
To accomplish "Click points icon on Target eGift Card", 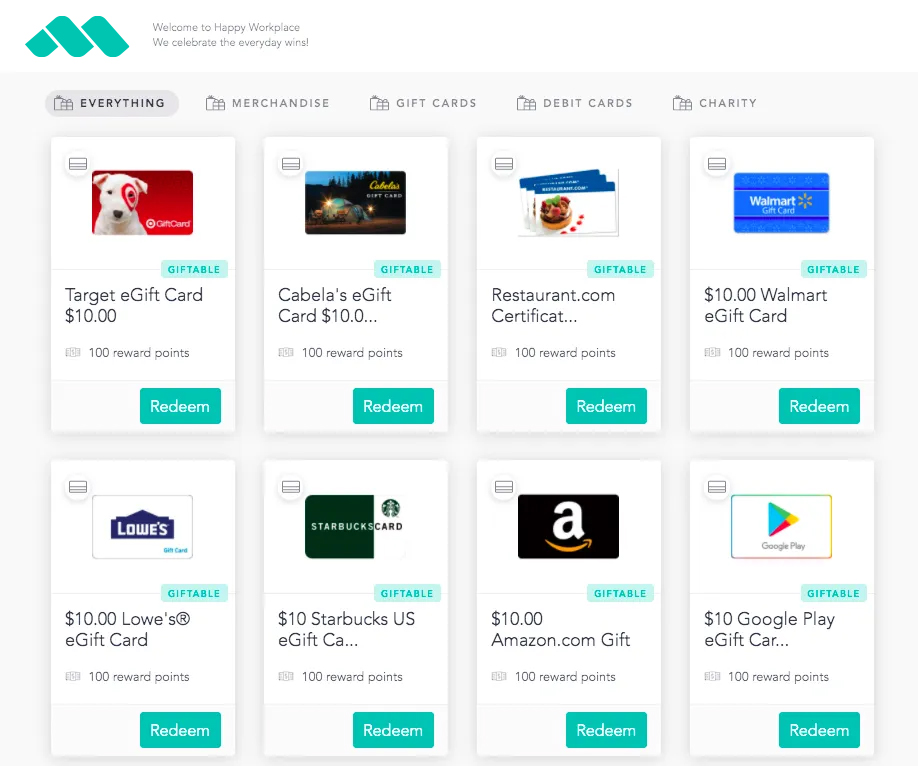I will click(73, 353).
